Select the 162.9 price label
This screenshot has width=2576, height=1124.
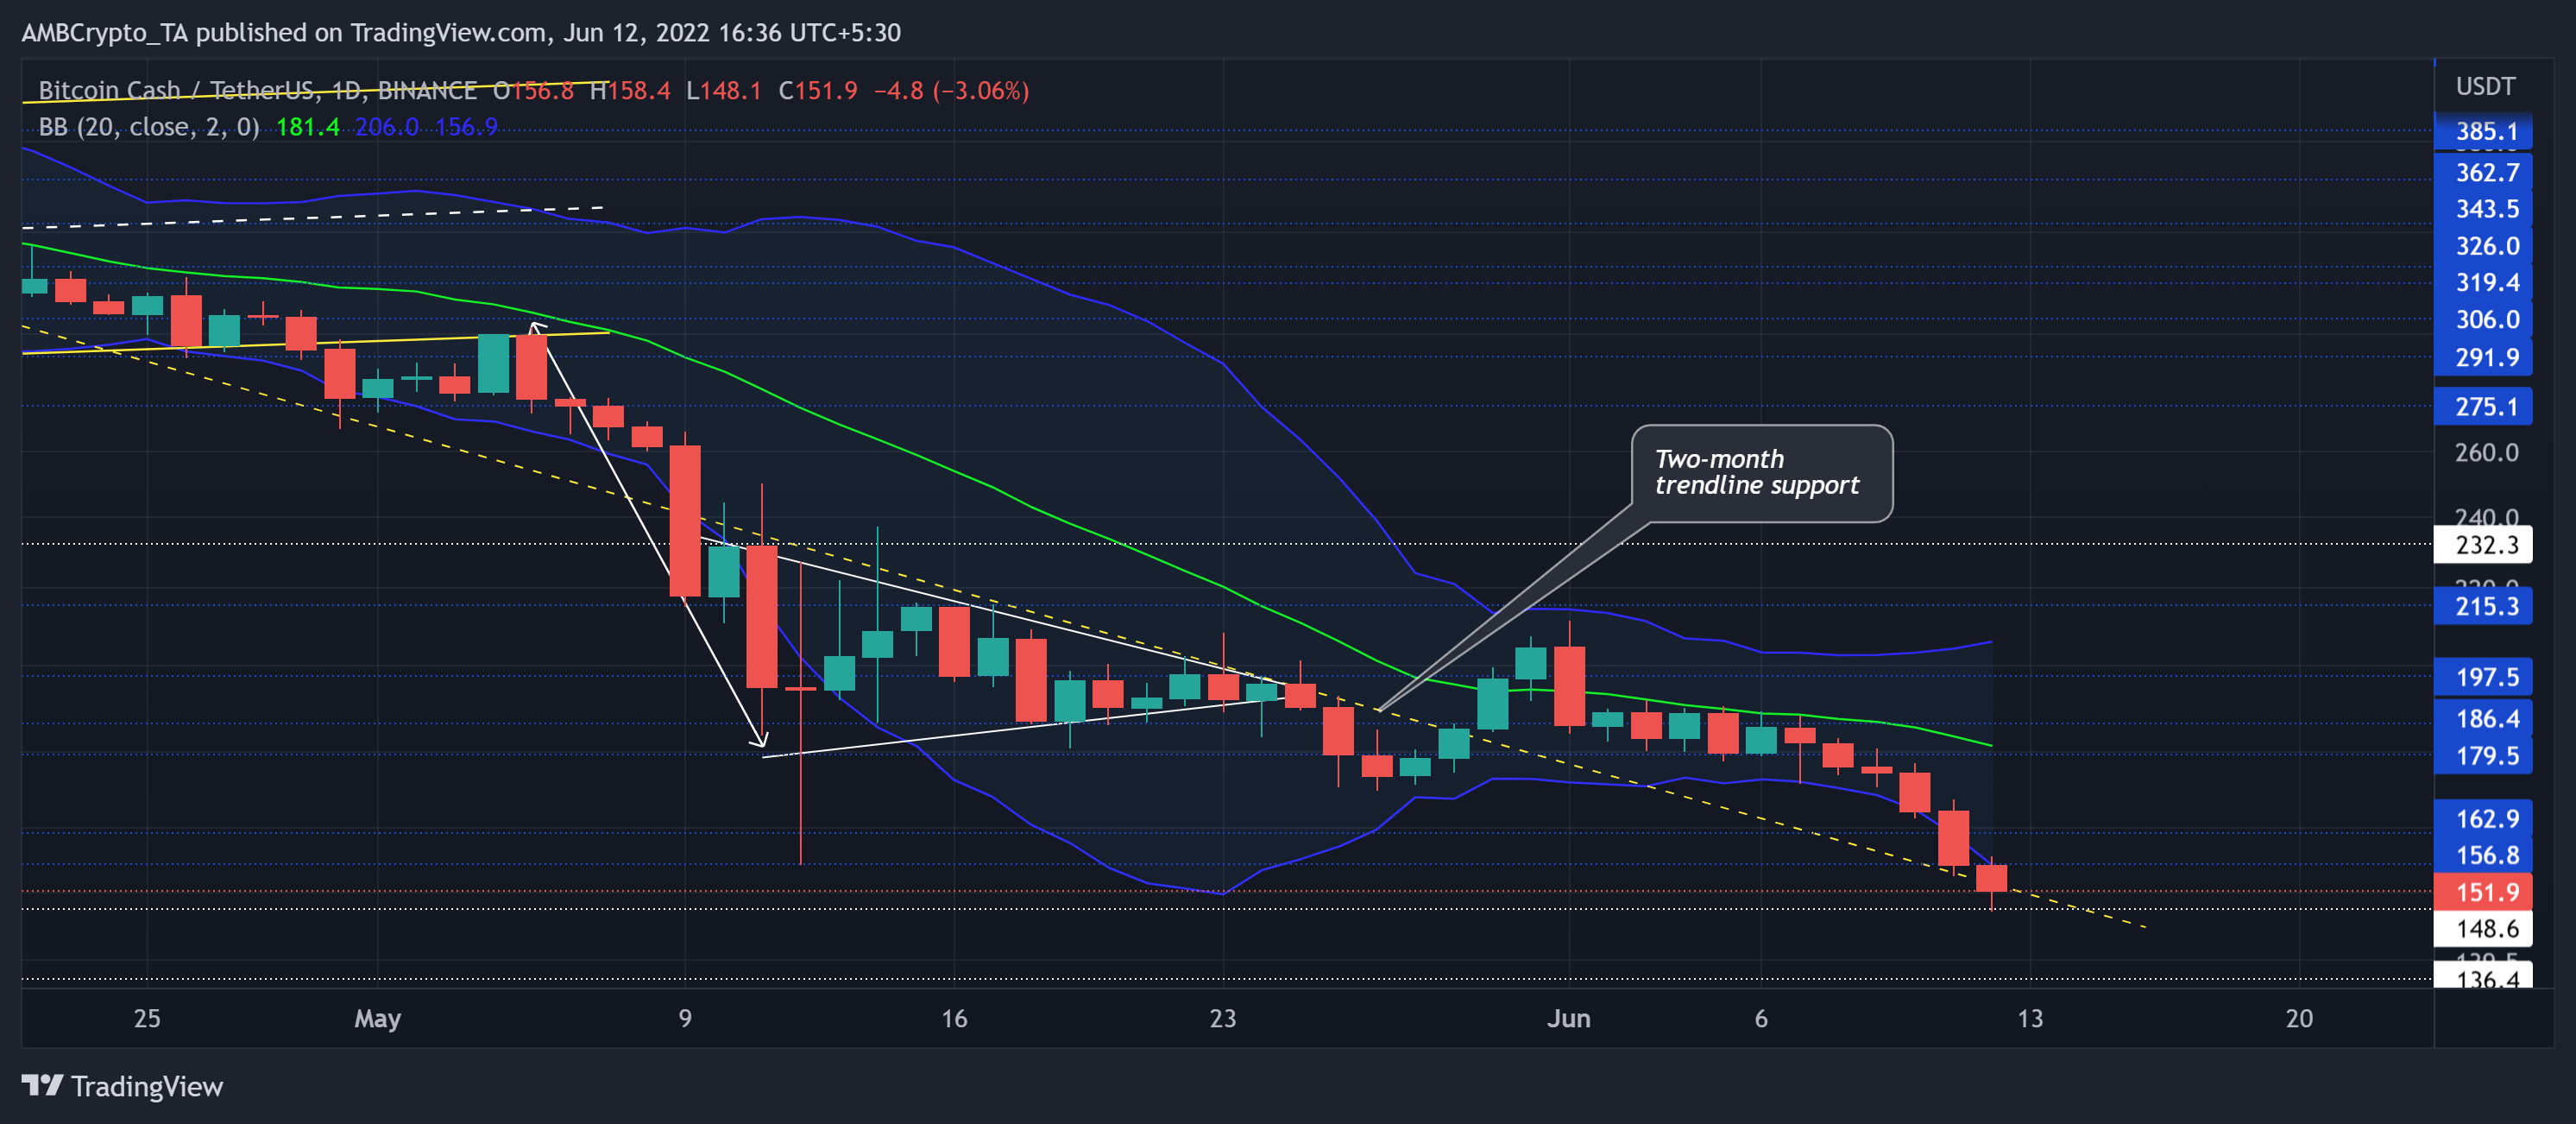2483,818
